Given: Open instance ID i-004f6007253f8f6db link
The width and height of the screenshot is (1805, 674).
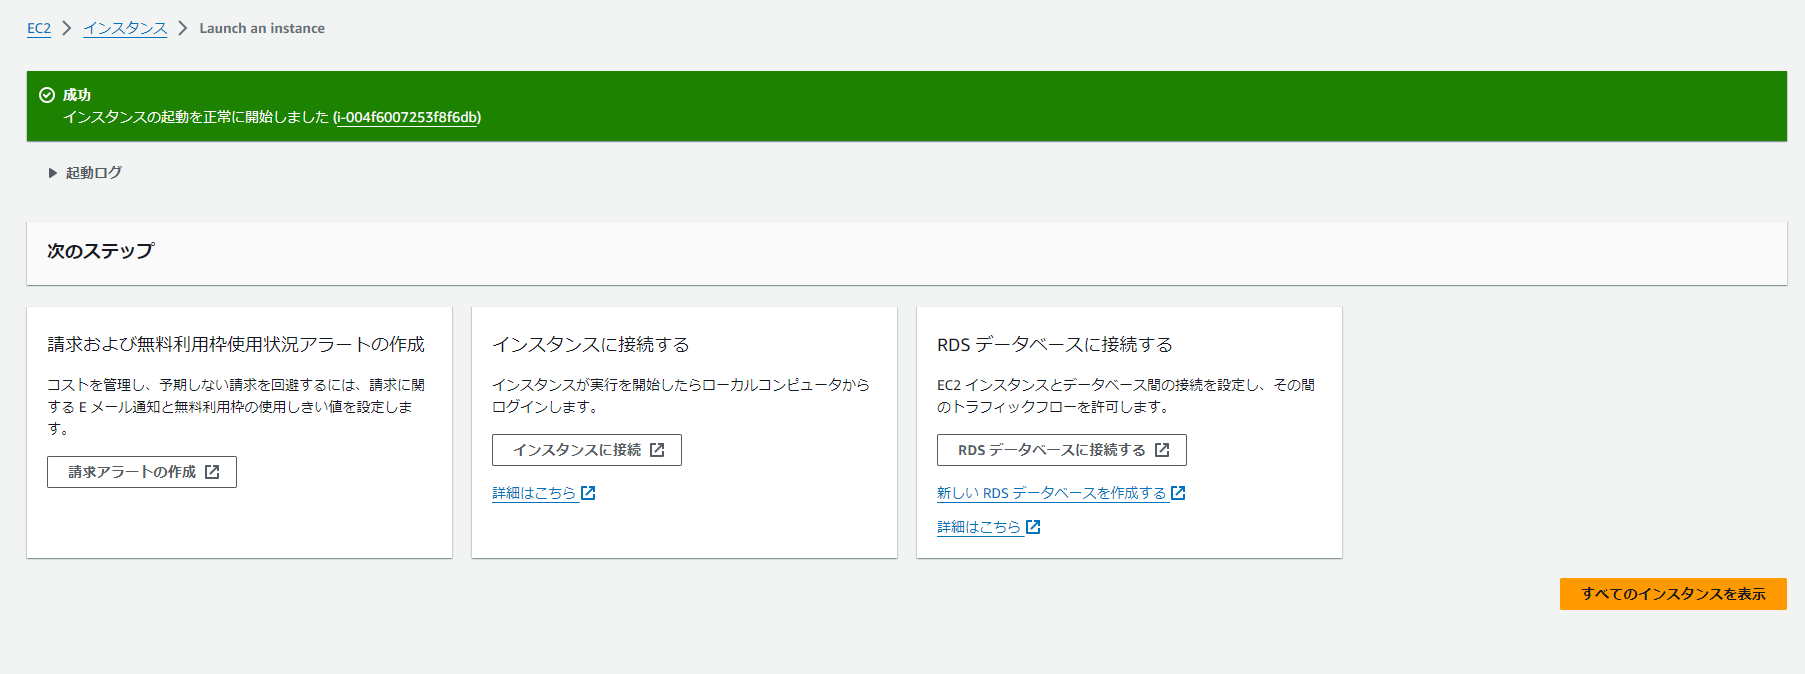Looking at the screenshot, I should pos(407,117).
